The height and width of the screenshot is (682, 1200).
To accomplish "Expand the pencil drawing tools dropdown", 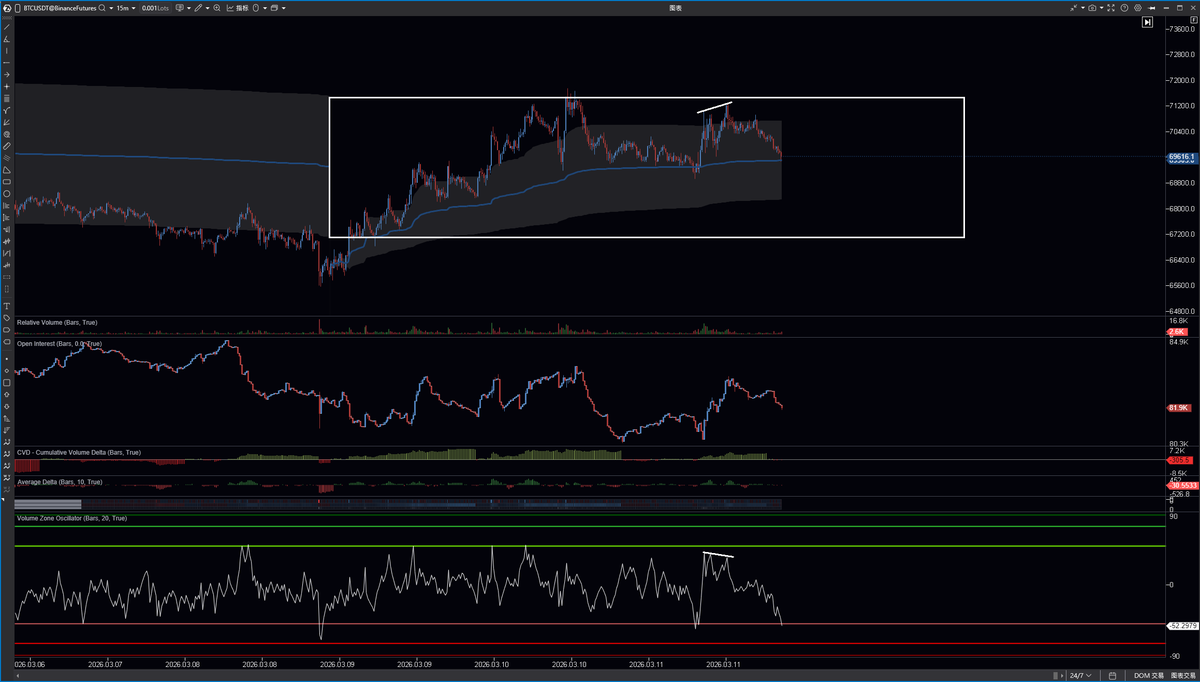I will 208,7.
